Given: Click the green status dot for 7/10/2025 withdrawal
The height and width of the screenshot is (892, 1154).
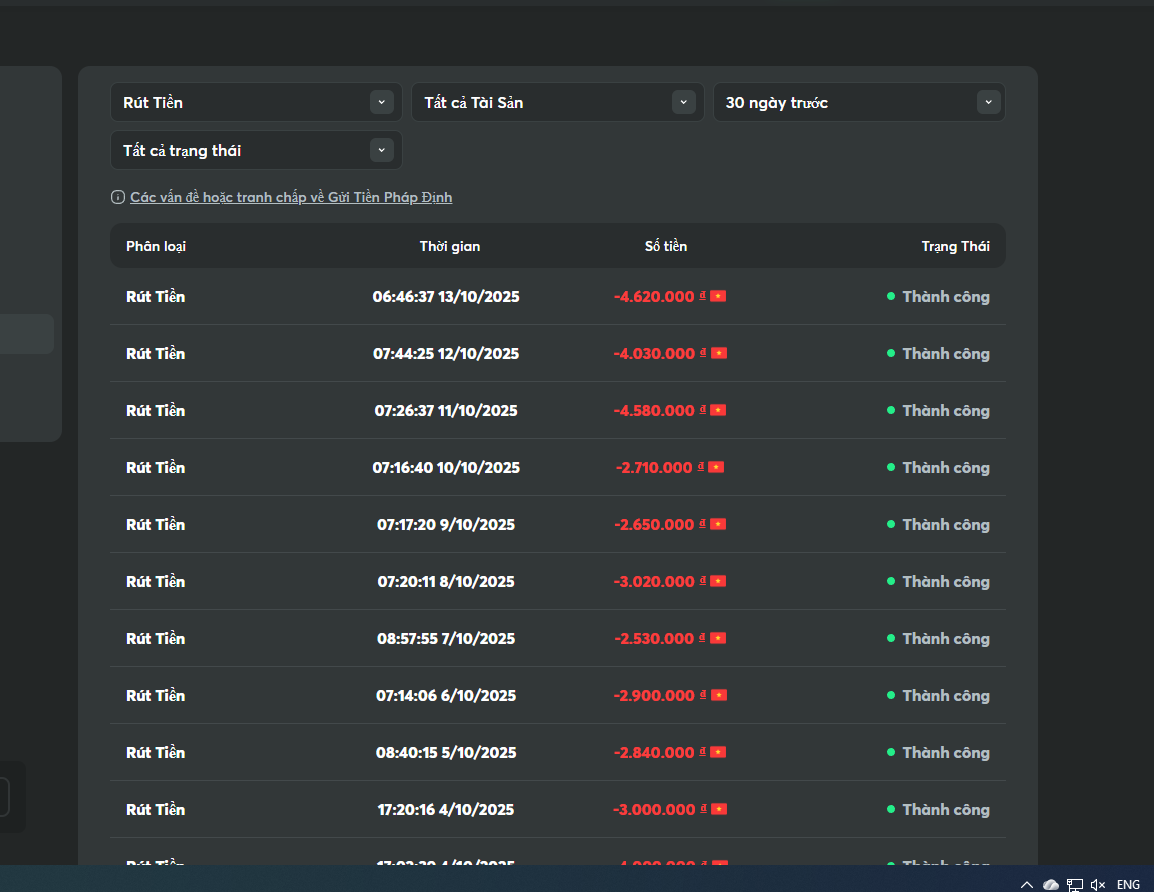Looking at the screenshot, I should pyautogui.click(x=891, y=638).
